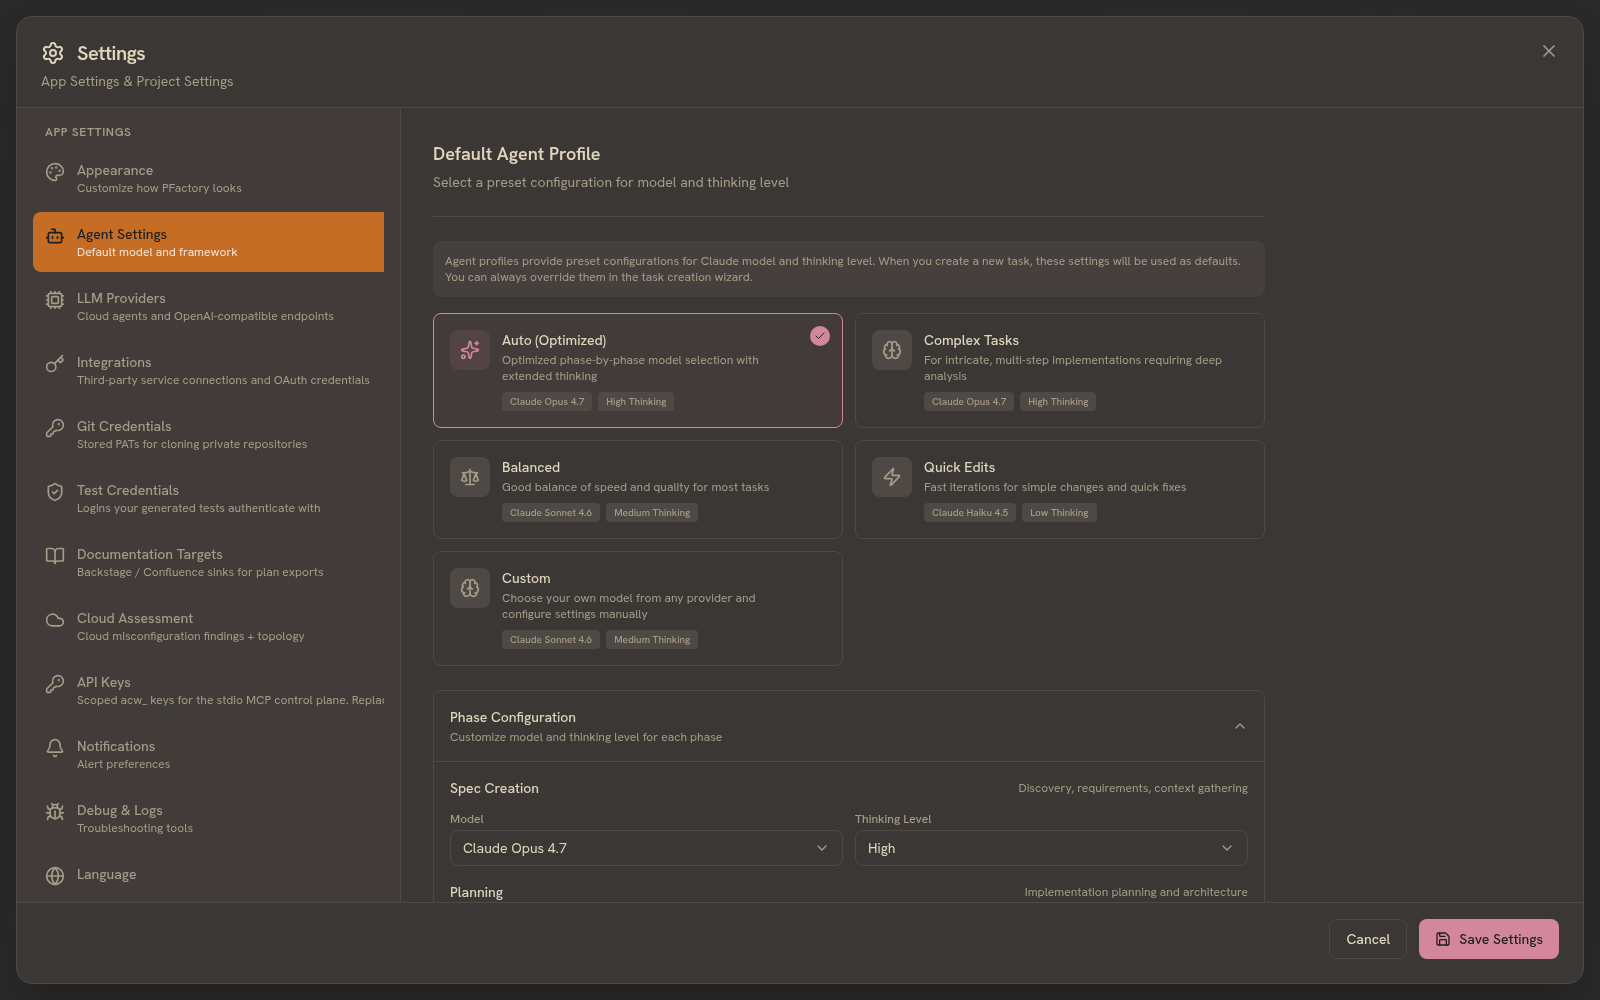Click the Notifications bell icon
The height and width of the screenshot is (1000, 1600).
[55, 748]
